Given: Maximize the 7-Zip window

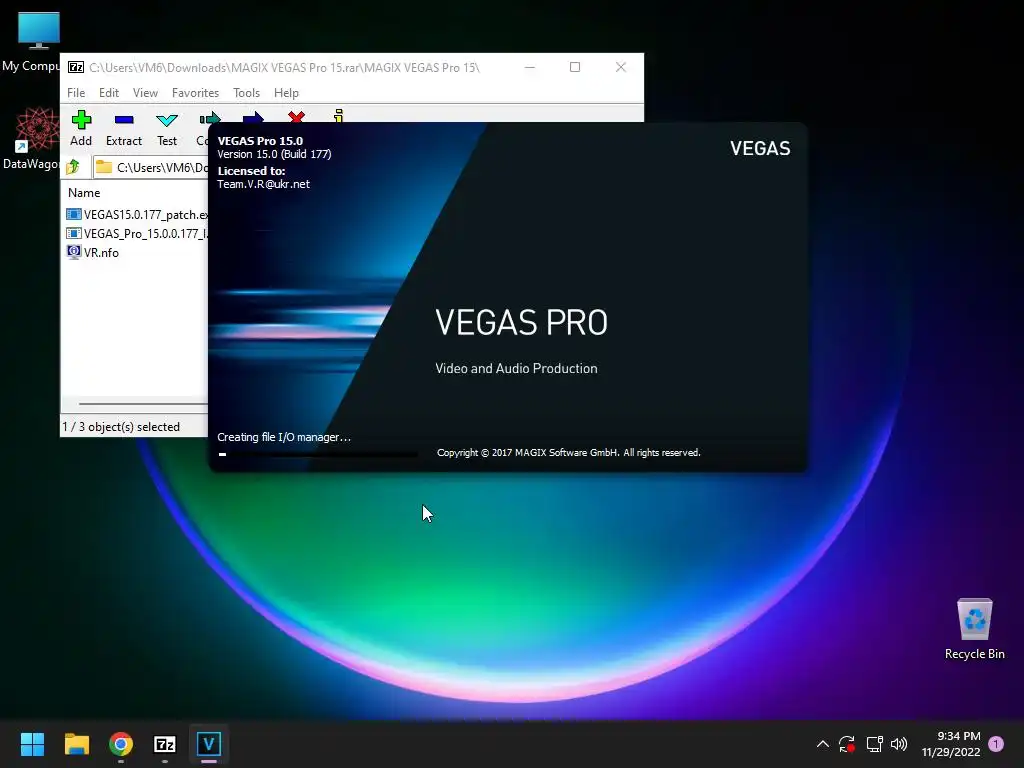Looking at the screenshot, I should [575, 67].
